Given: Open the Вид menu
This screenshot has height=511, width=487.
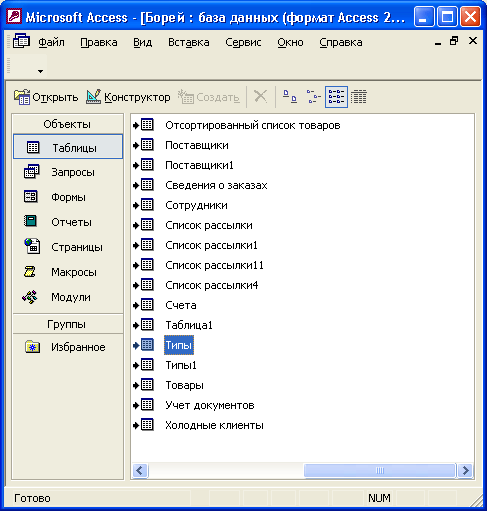Looking at the screenshot, I should coord(143,42).
